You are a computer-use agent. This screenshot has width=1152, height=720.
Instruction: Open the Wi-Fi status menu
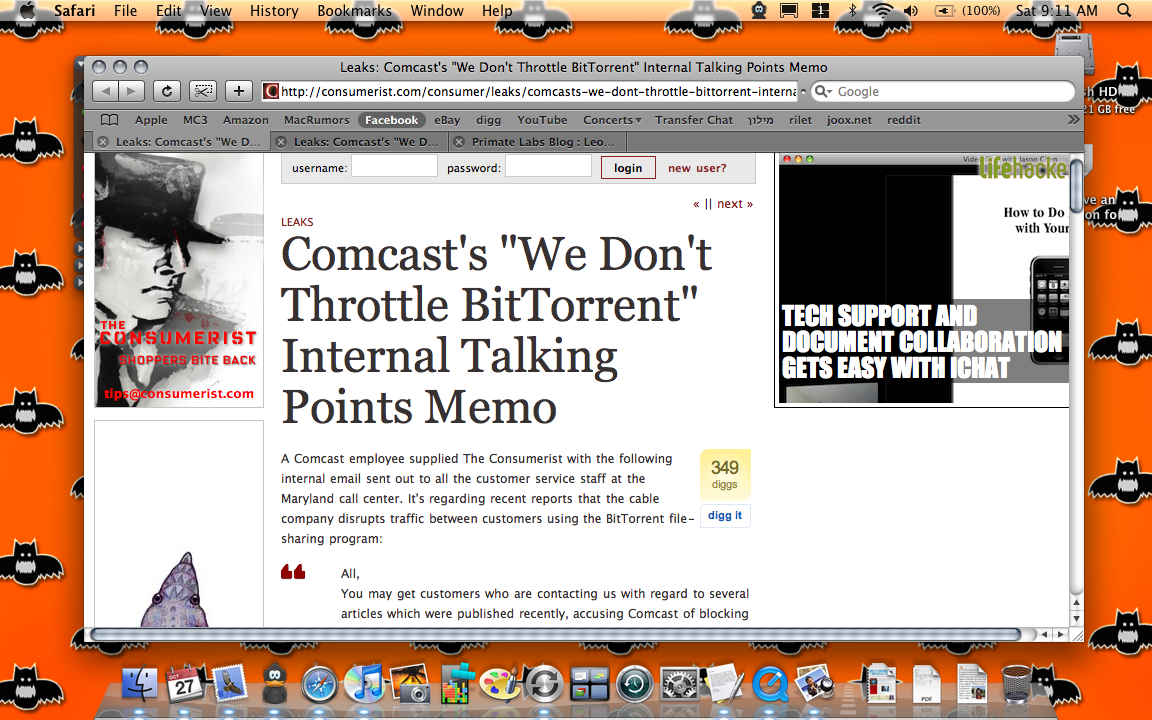882,10
